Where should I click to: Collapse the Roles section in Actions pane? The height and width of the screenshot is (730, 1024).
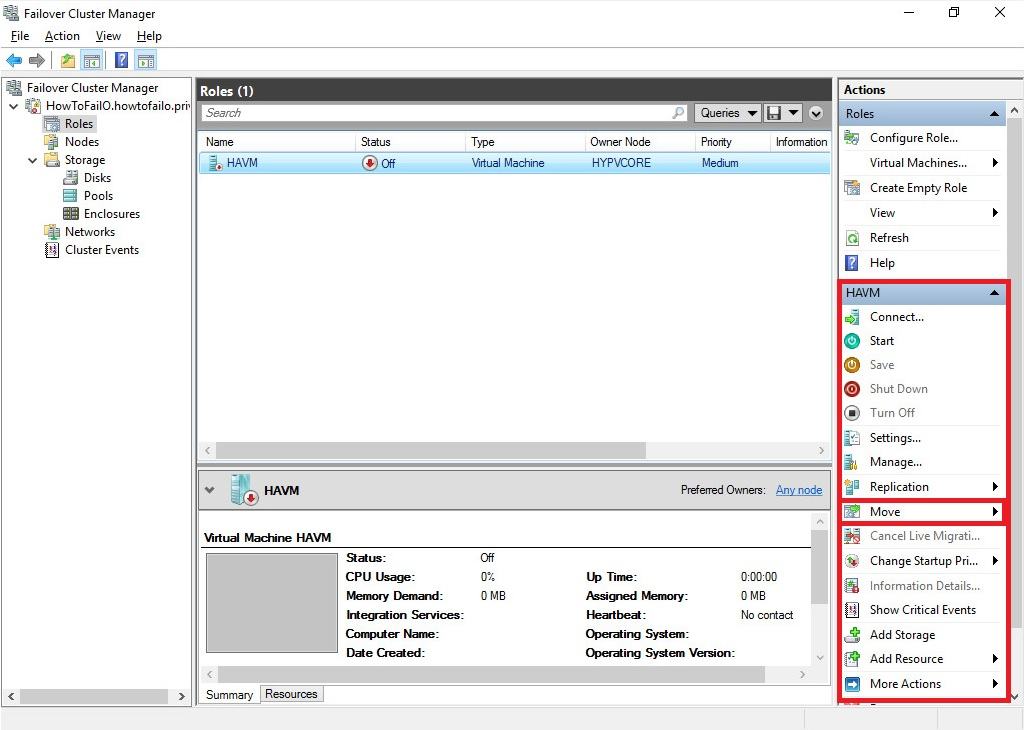click(994, 114)
